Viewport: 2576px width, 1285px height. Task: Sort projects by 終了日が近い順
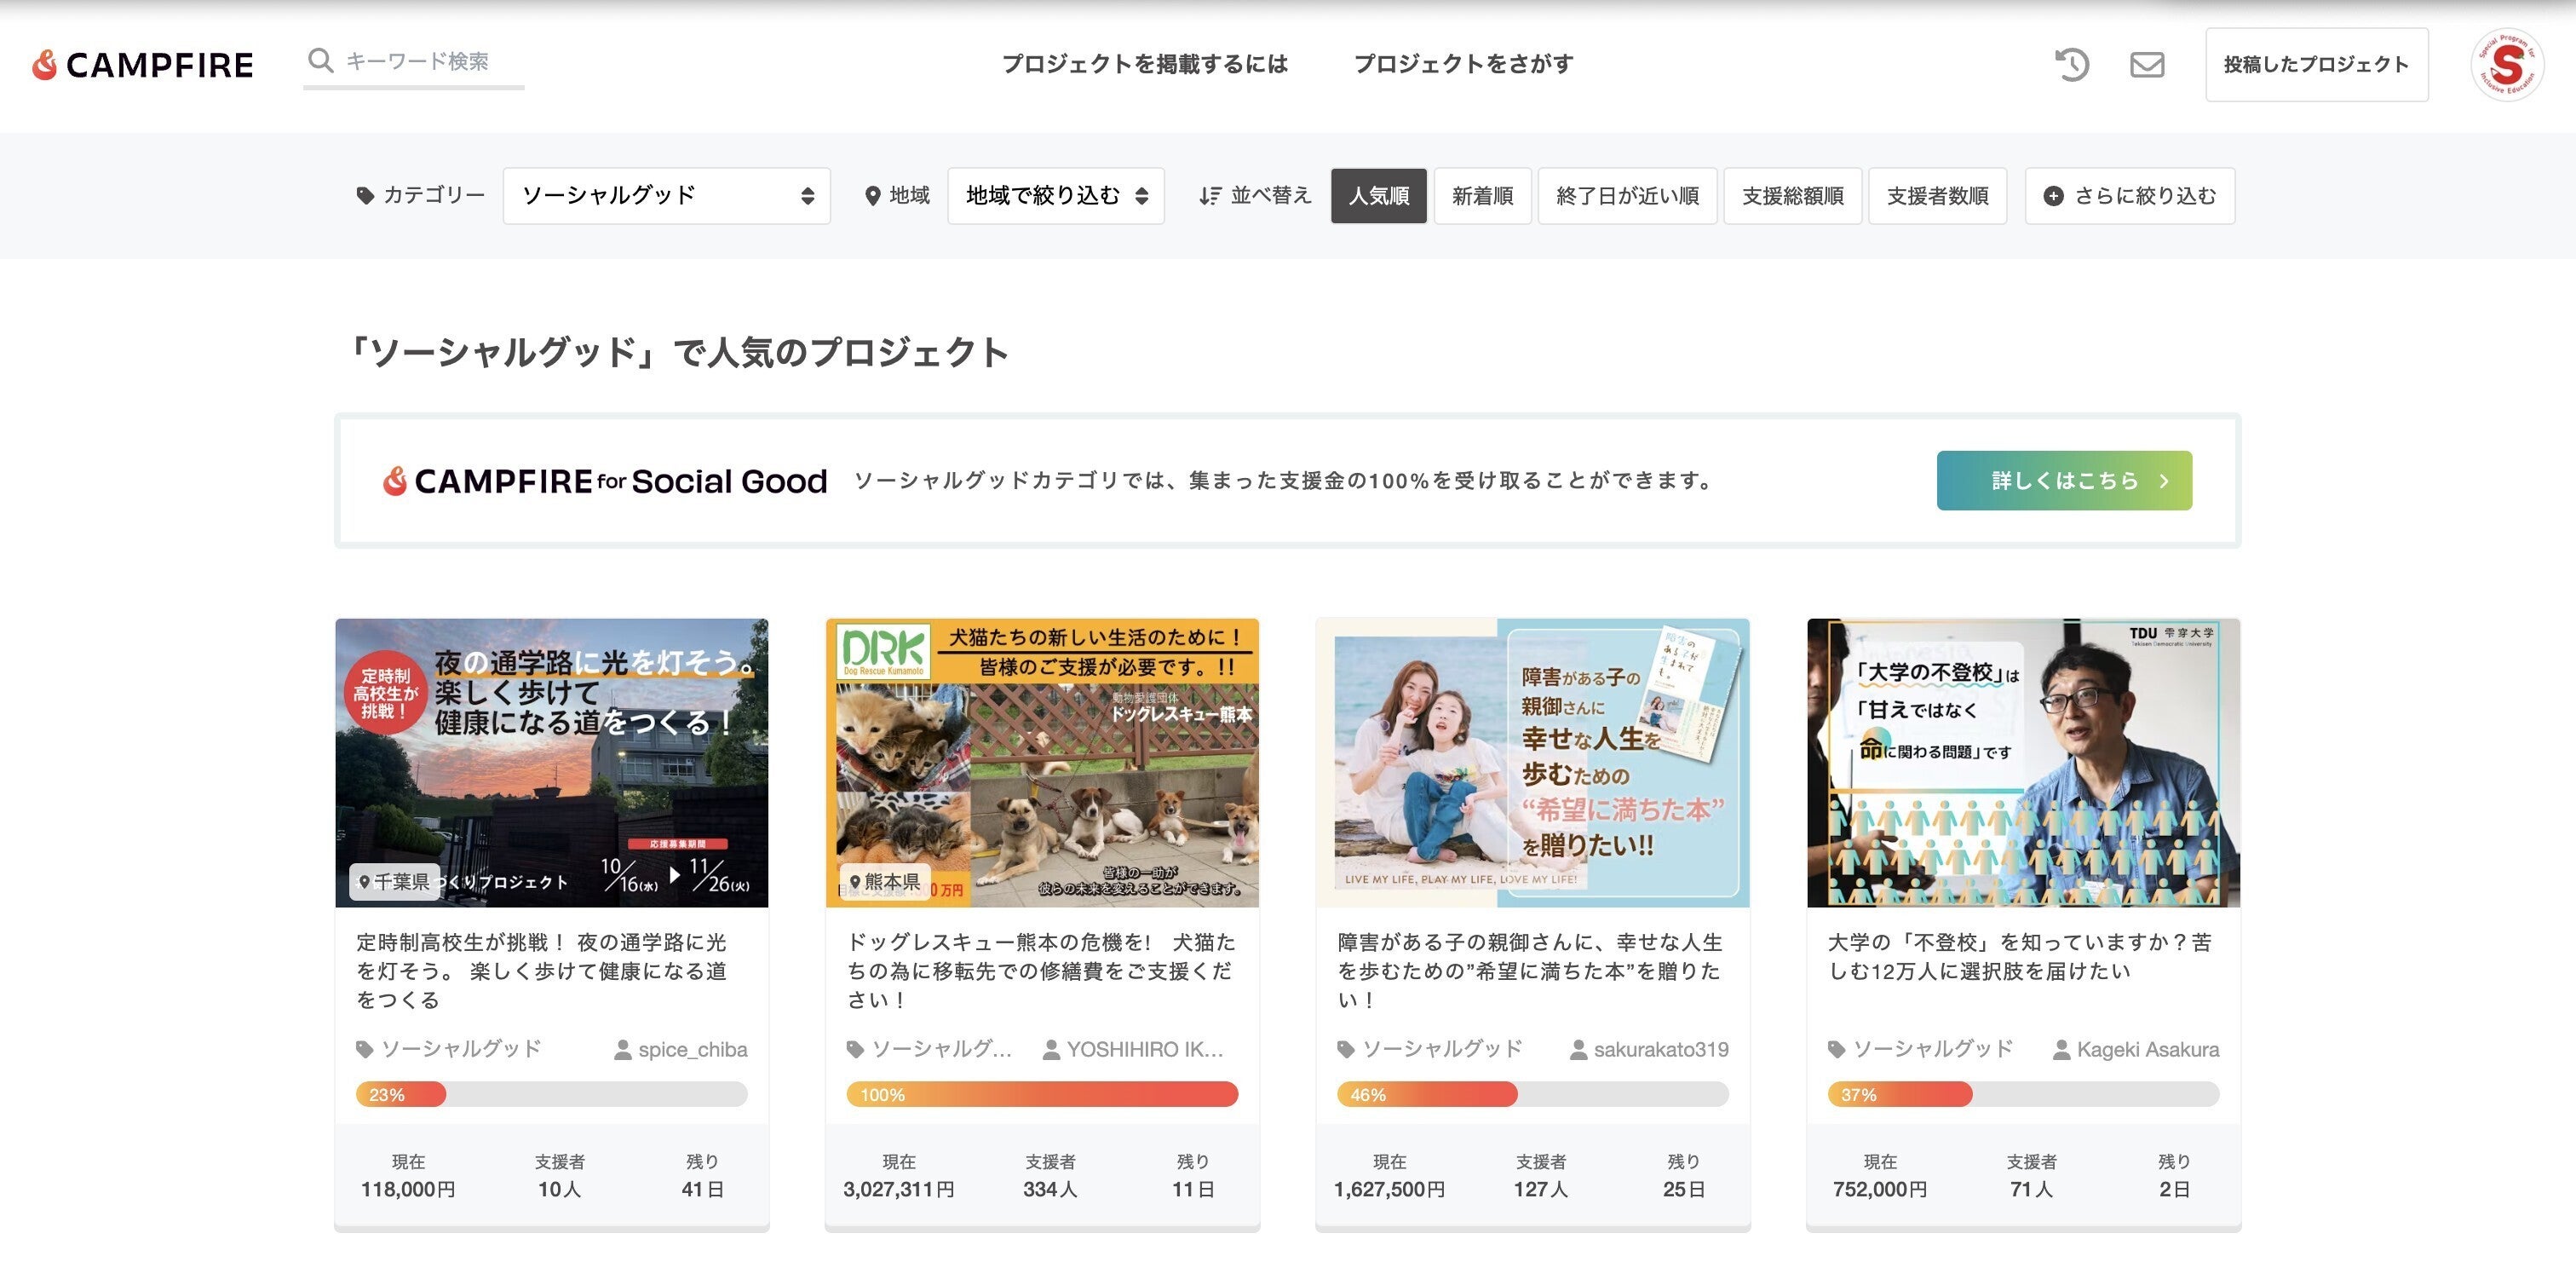click(x=1627, y=196)
